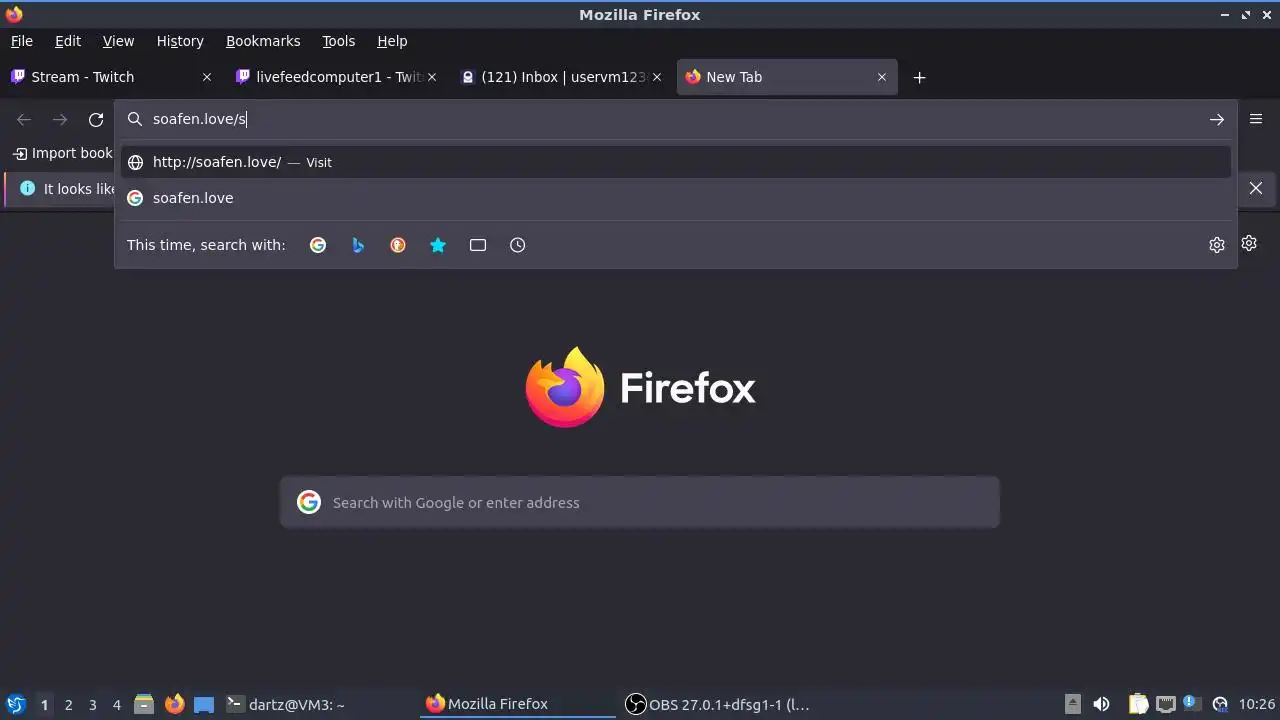This screenshot has width=1280, height=720.
Task: Open the Tools menu
Action: 339,41
